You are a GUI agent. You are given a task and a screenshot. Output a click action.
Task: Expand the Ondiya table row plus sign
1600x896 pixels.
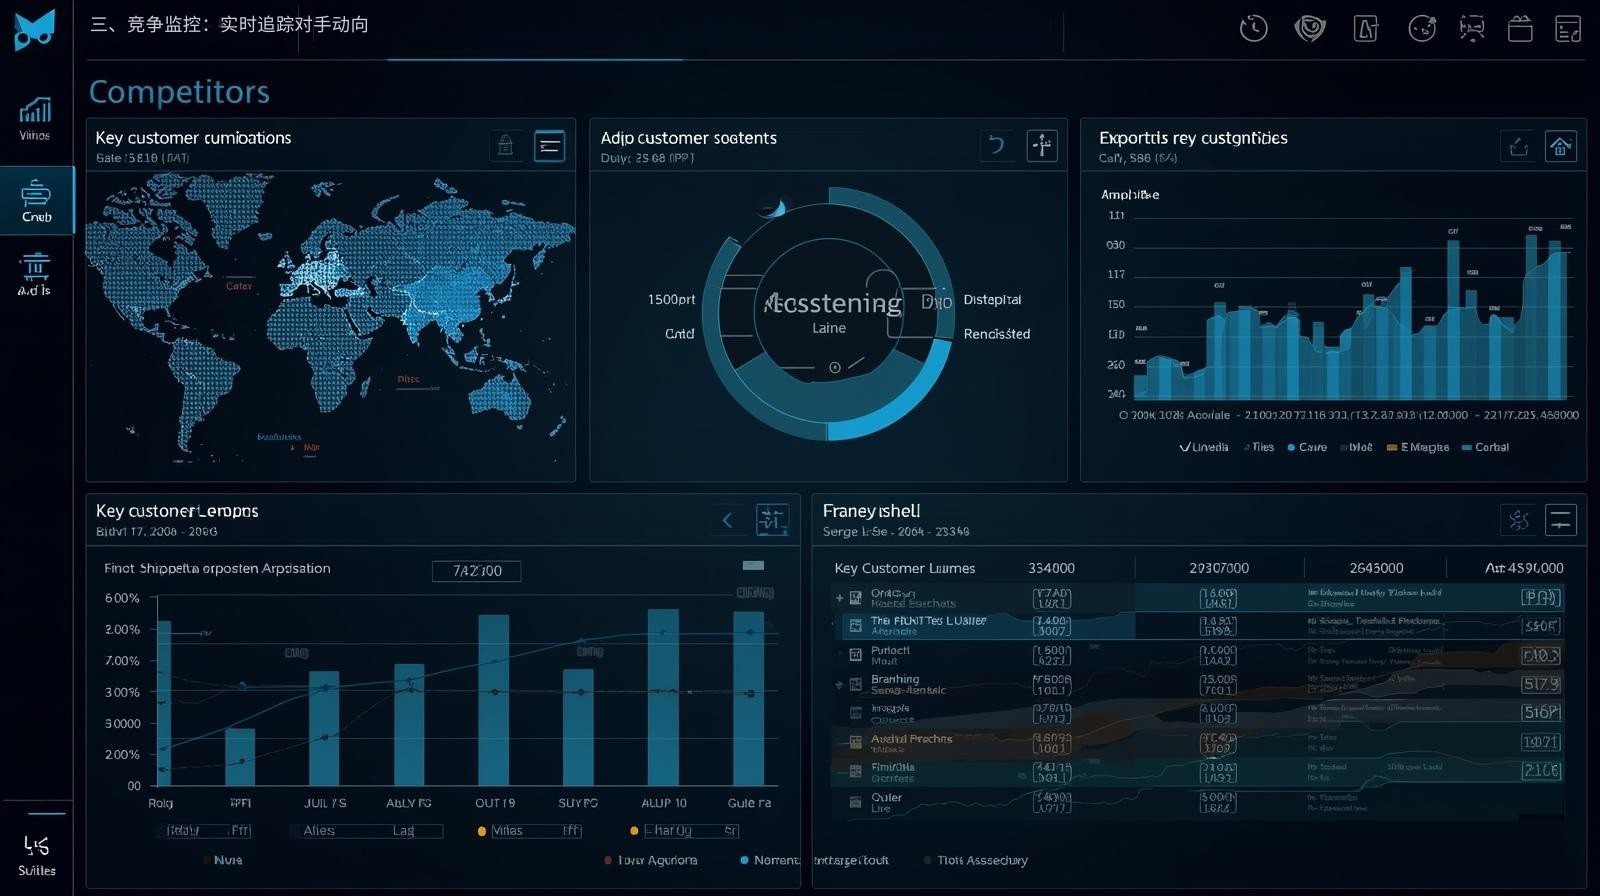point(839,598)
